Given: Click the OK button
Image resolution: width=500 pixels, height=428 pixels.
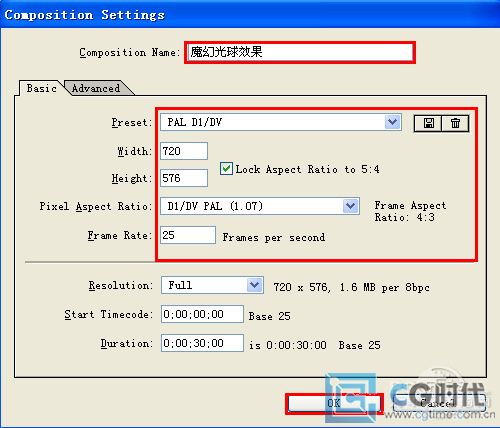Looking at the screenshot, I should tap(334, 403).
